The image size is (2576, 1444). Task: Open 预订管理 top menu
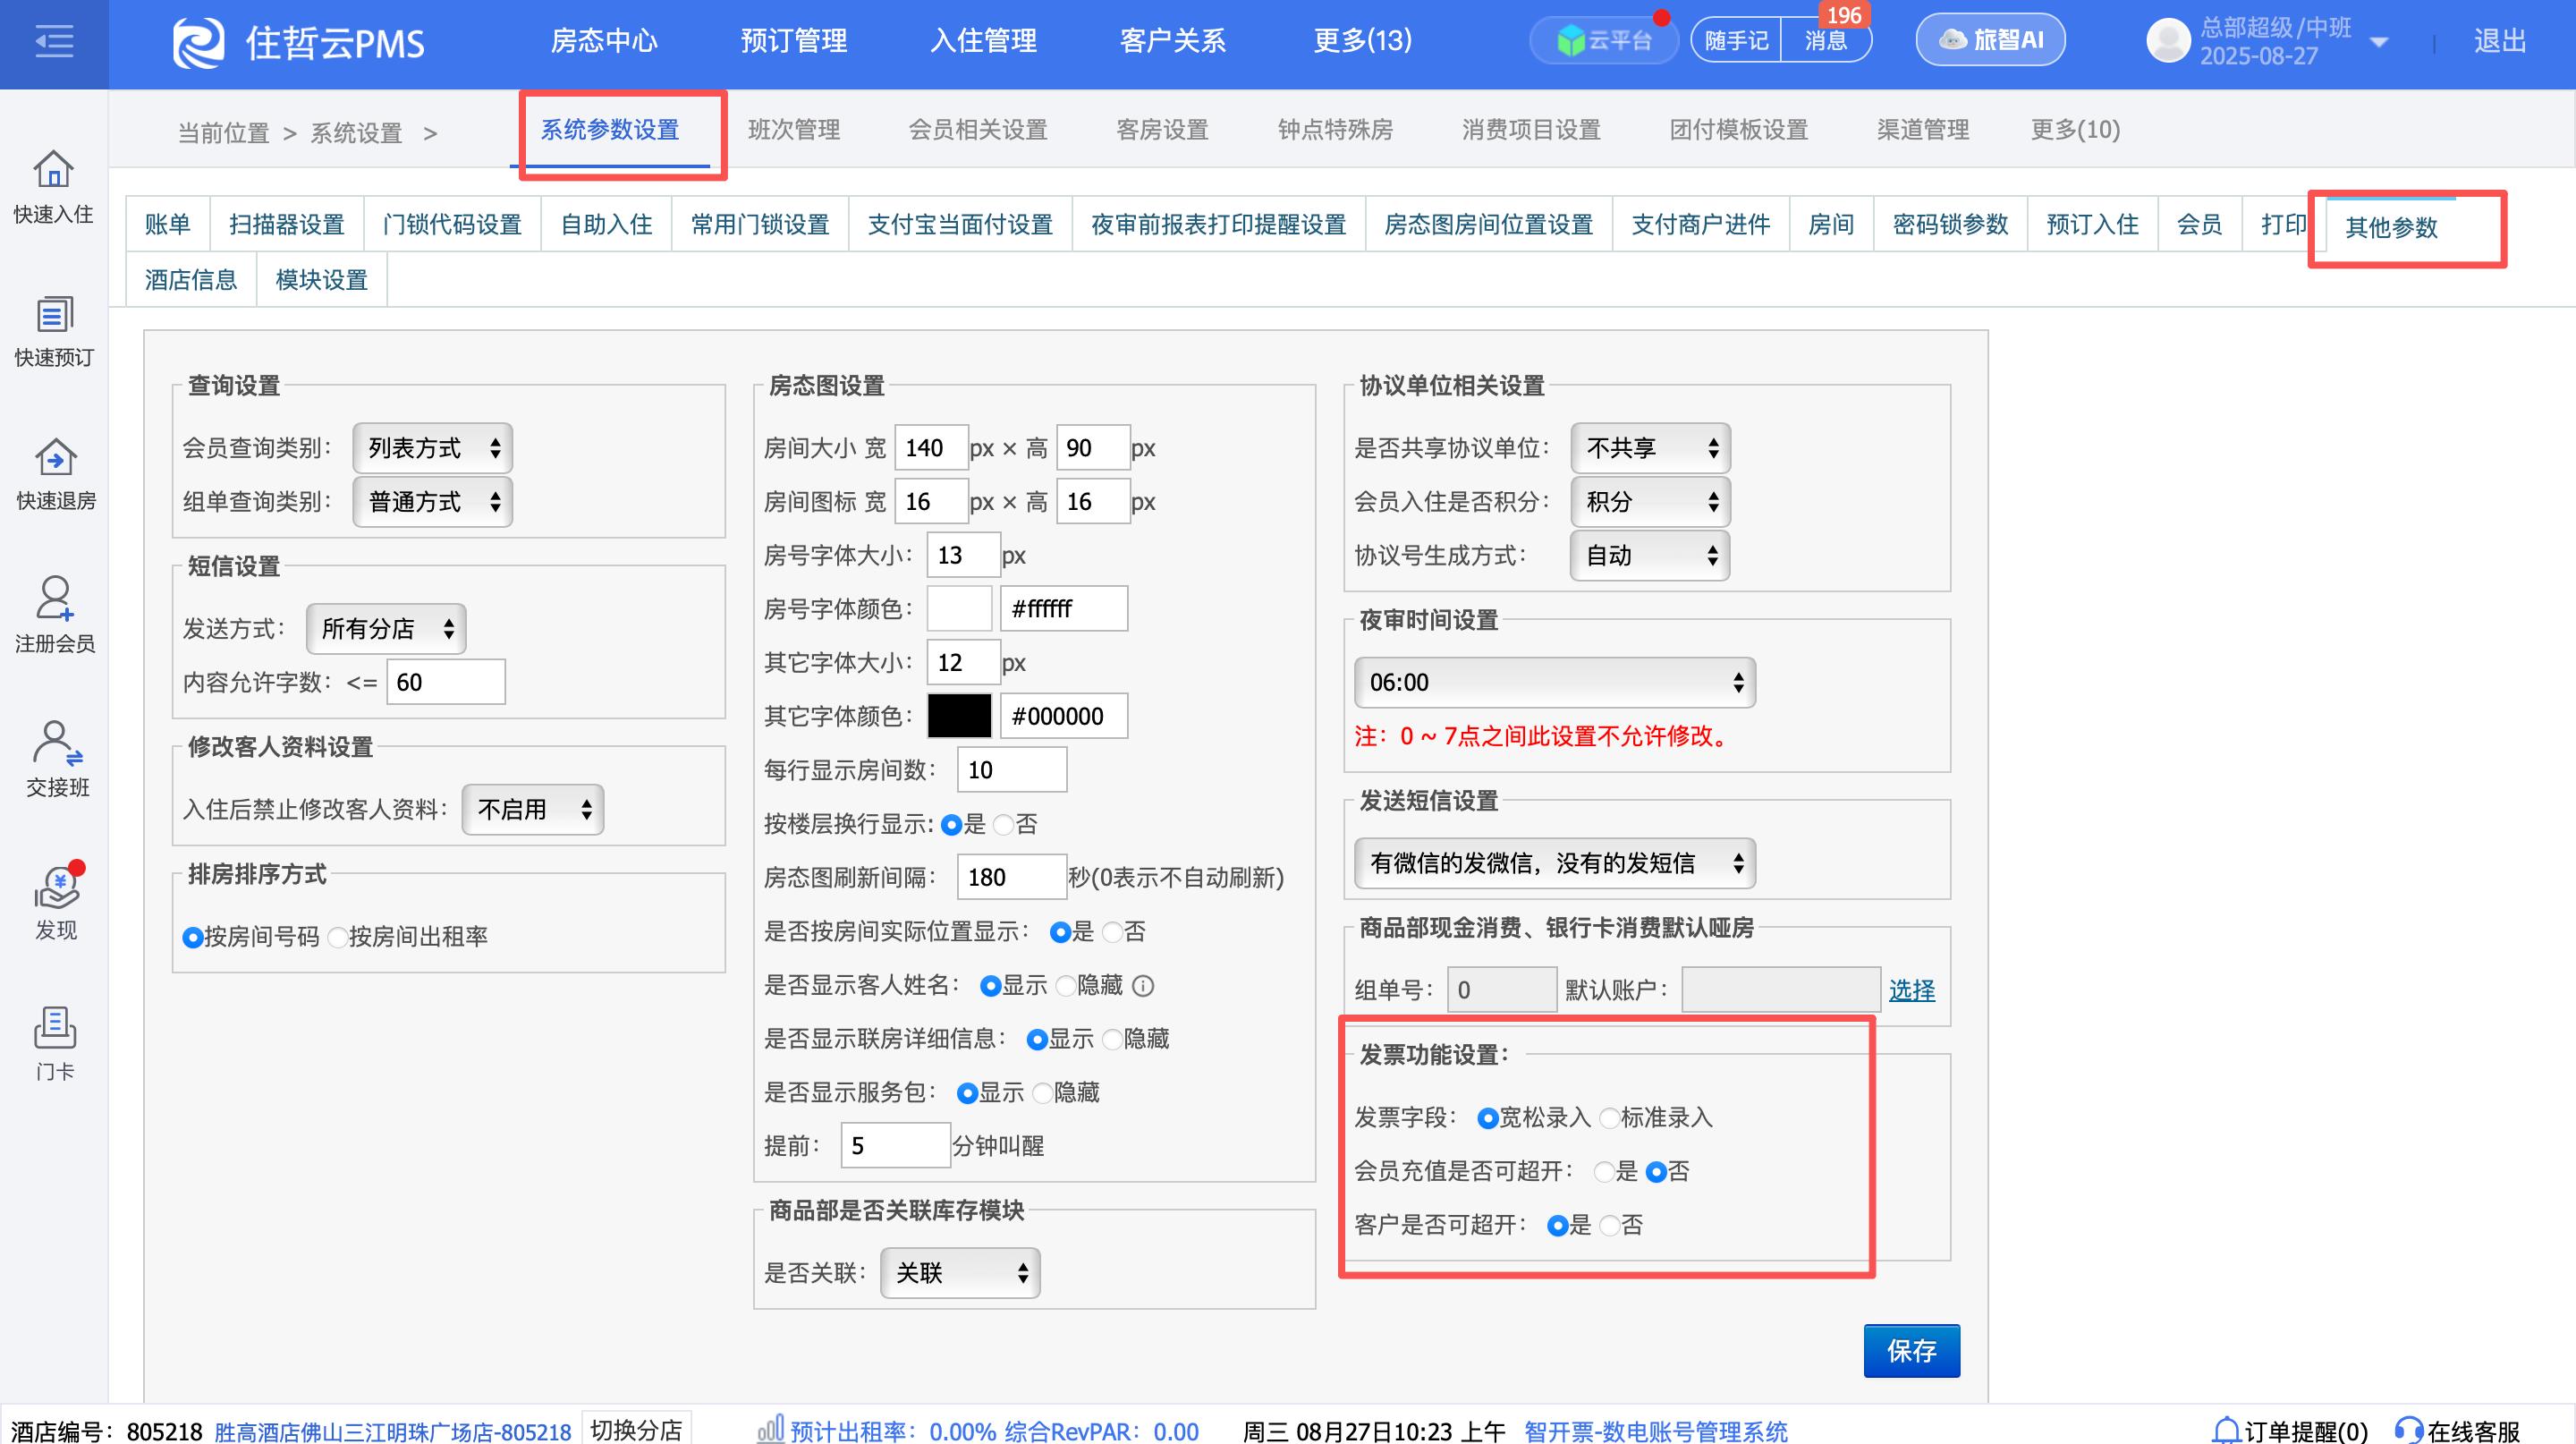pos(793,41)
